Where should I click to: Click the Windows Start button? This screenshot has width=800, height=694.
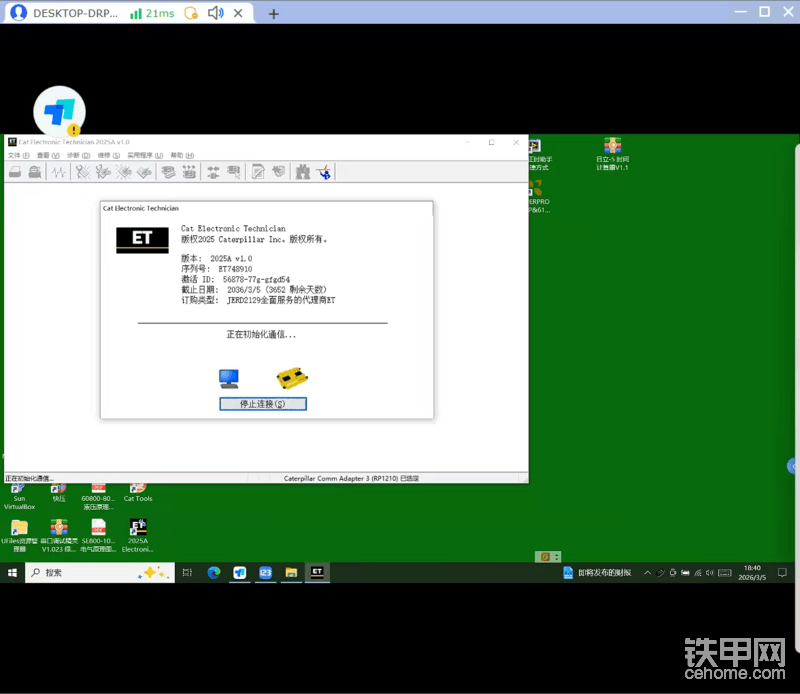[x=12, y=573]
